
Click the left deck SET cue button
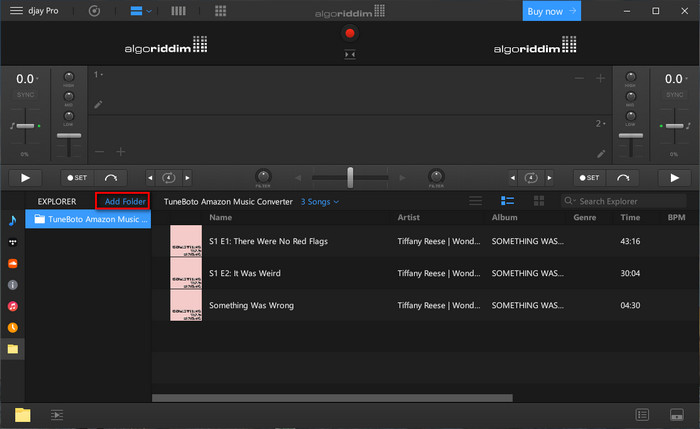[x=77, y=178]
